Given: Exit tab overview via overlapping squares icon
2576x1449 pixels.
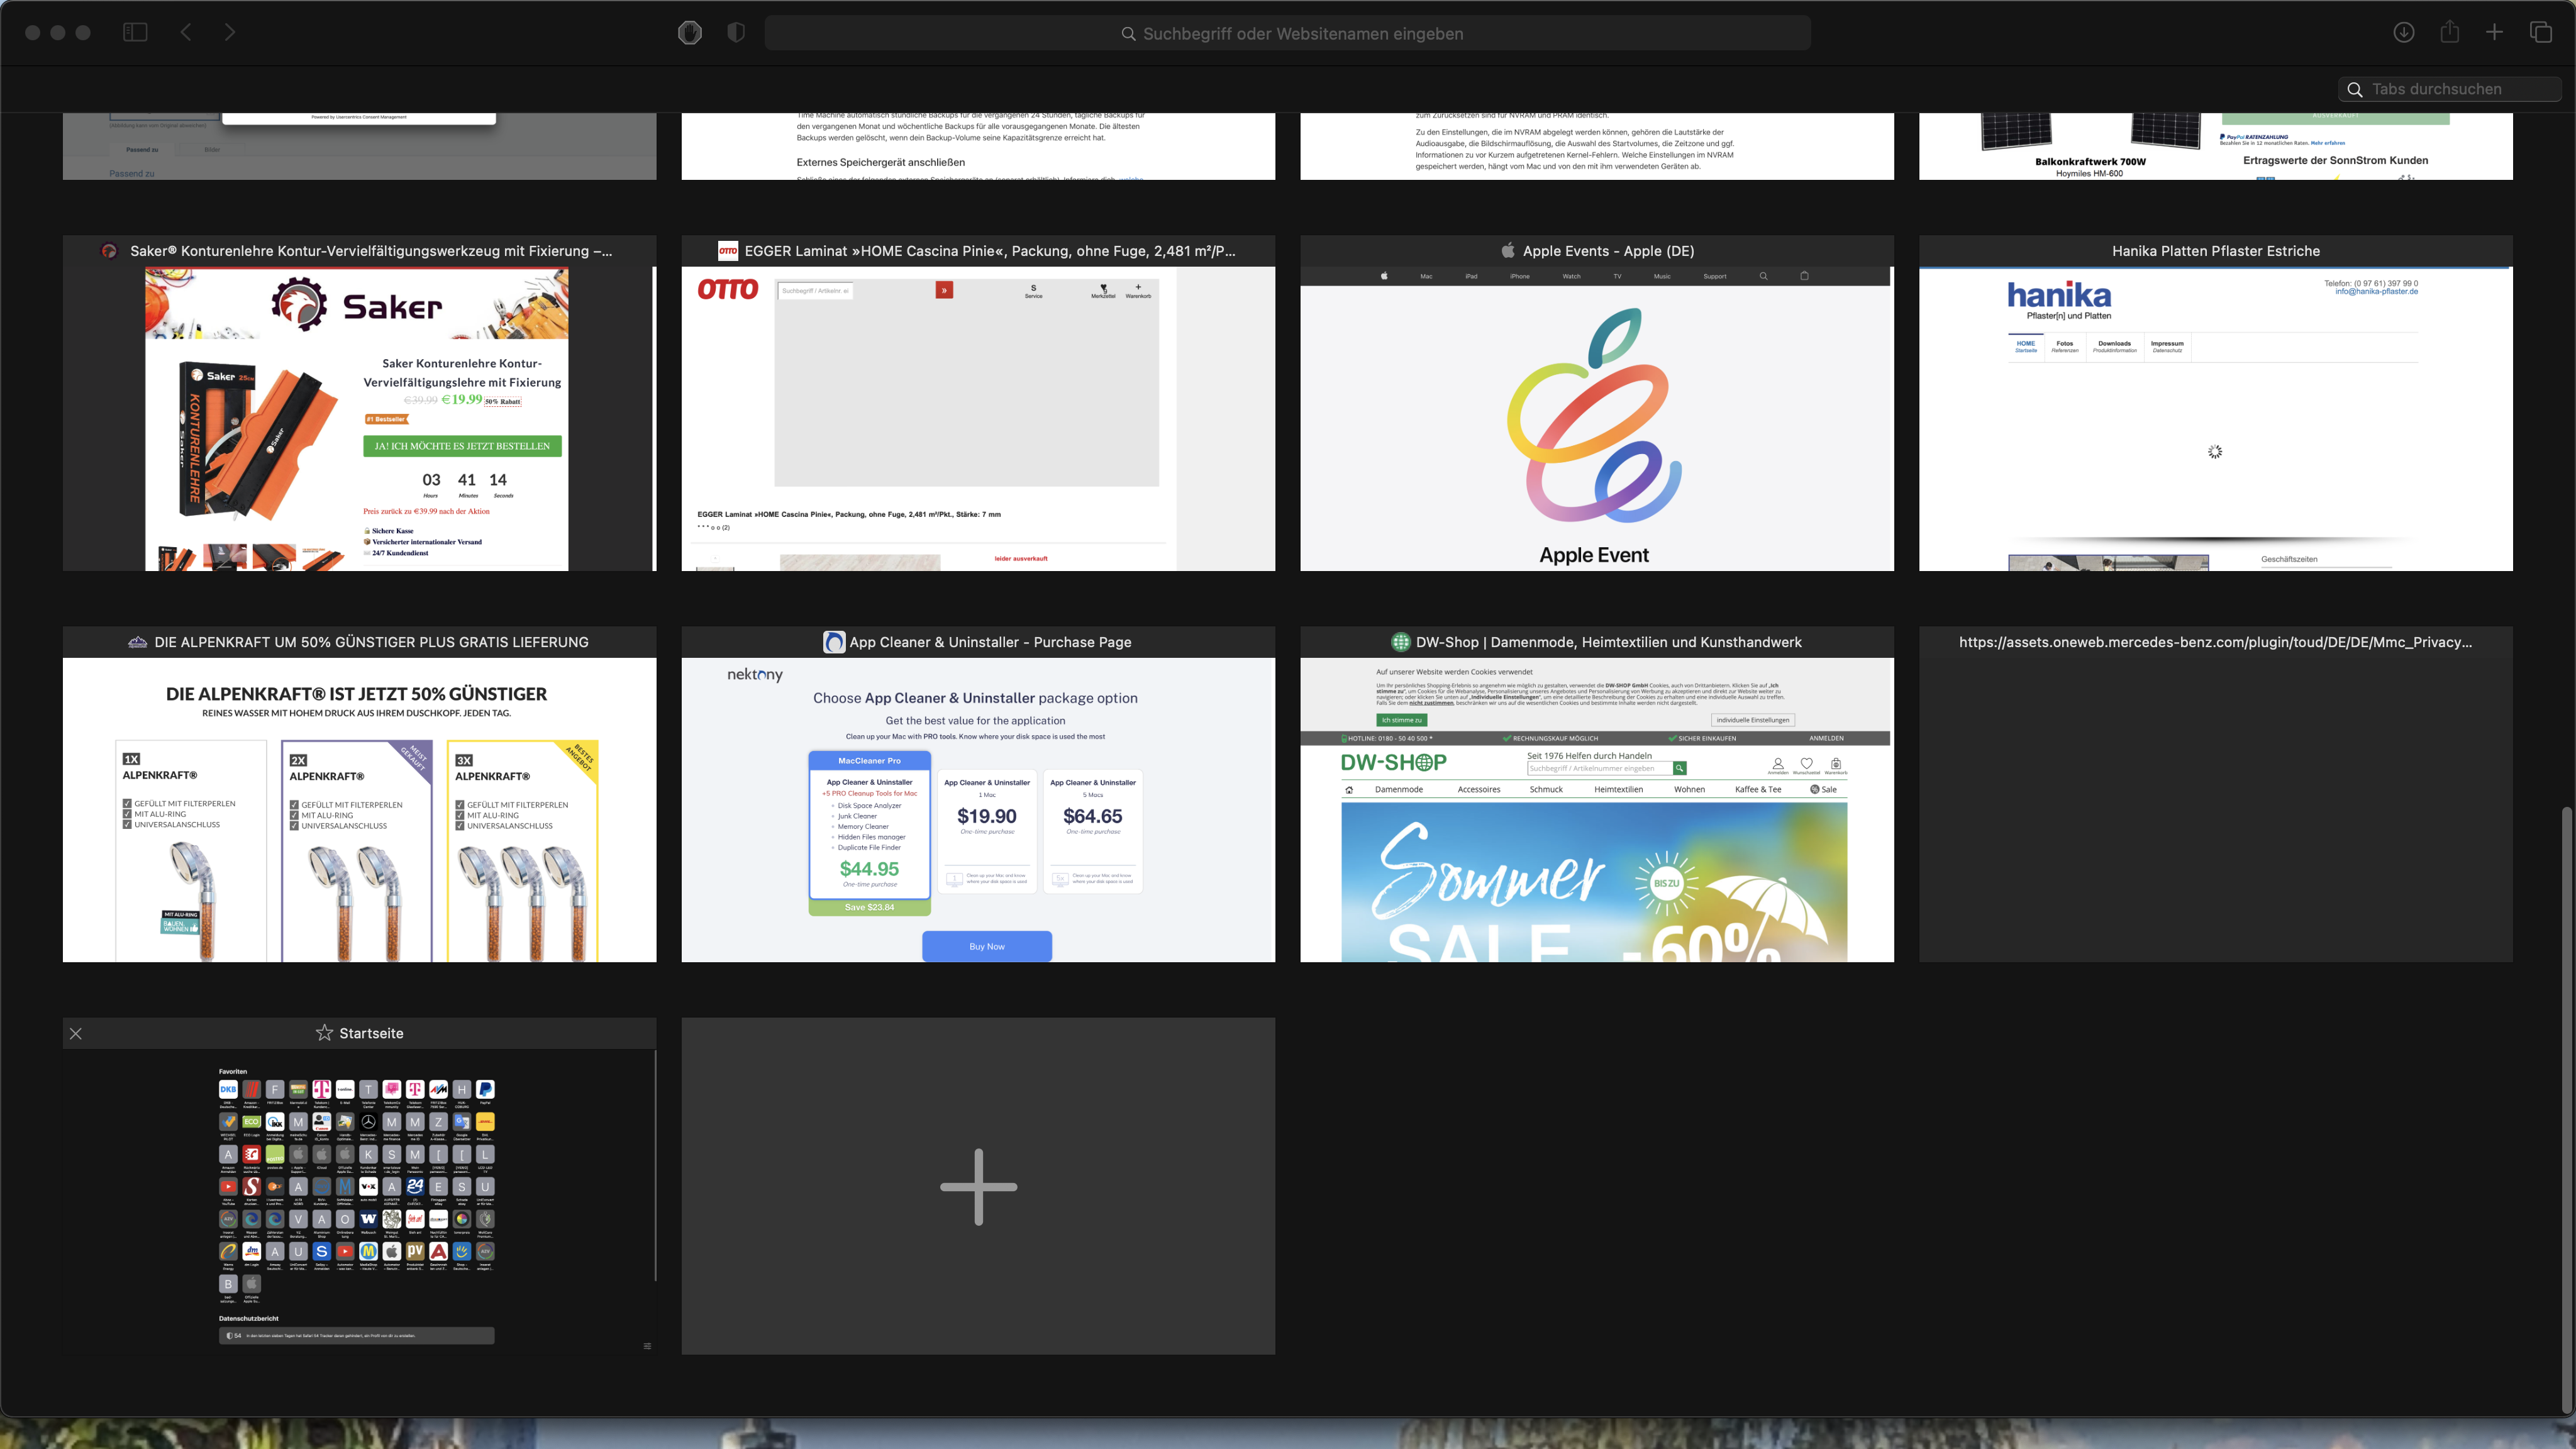Looking at the screenshot, I should [2540, 33].
